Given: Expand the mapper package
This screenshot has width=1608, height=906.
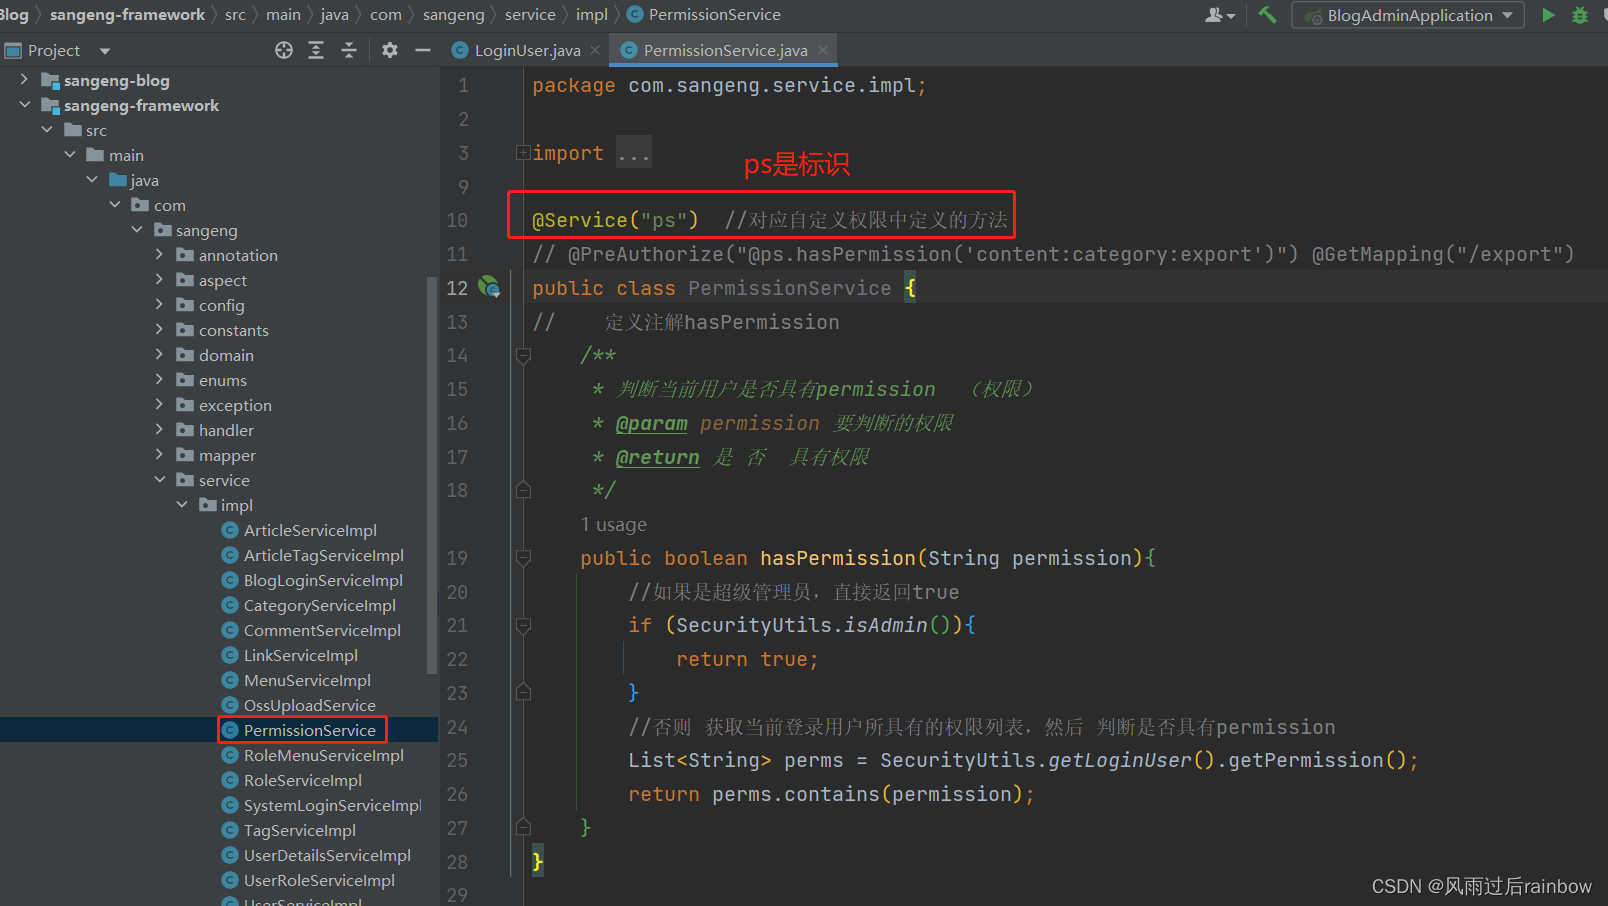Looking at the screenshot, I should point(159,455).
